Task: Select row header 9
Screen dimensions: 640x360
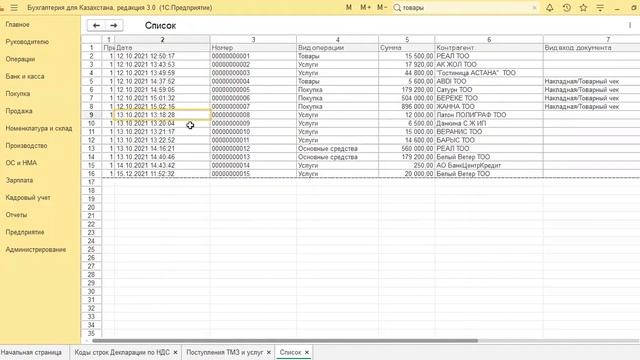Action: pyautogui.click(x=91, y=115)
